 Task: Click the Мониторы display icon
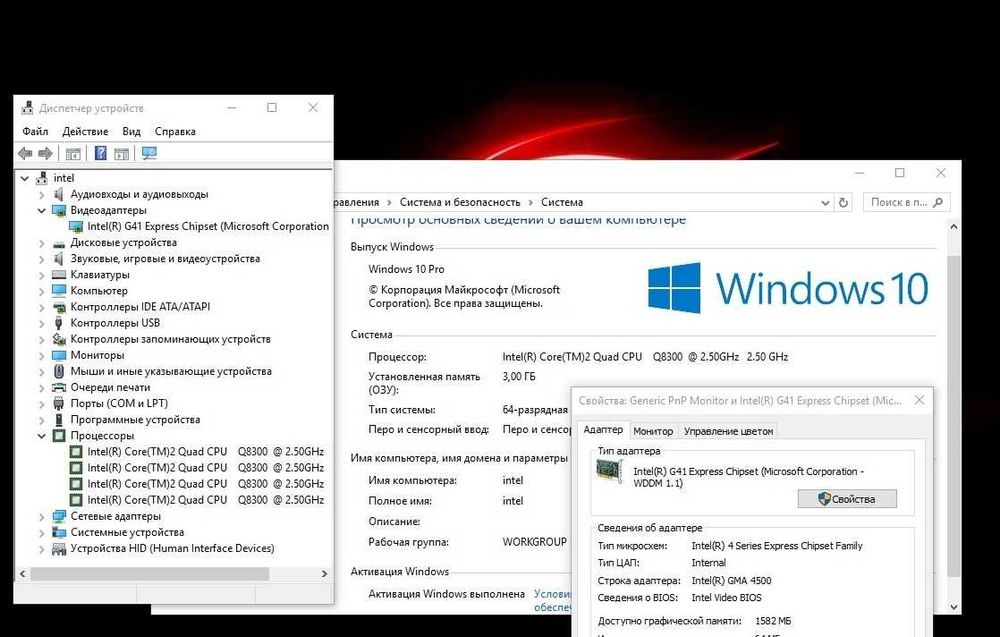(59, 355)
